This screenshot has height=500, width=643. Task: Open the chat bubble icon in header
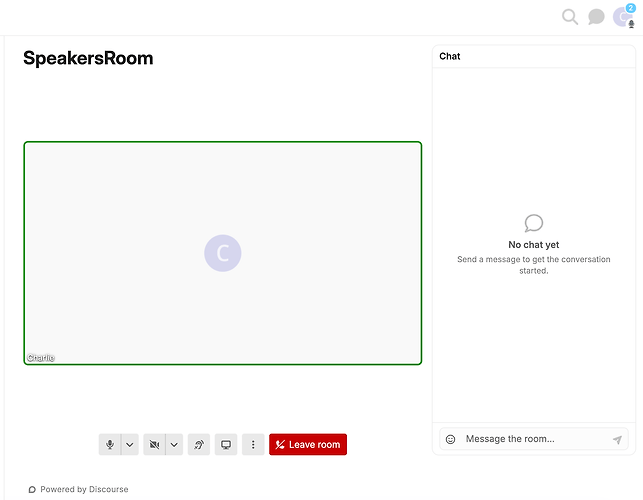[596, 17]
